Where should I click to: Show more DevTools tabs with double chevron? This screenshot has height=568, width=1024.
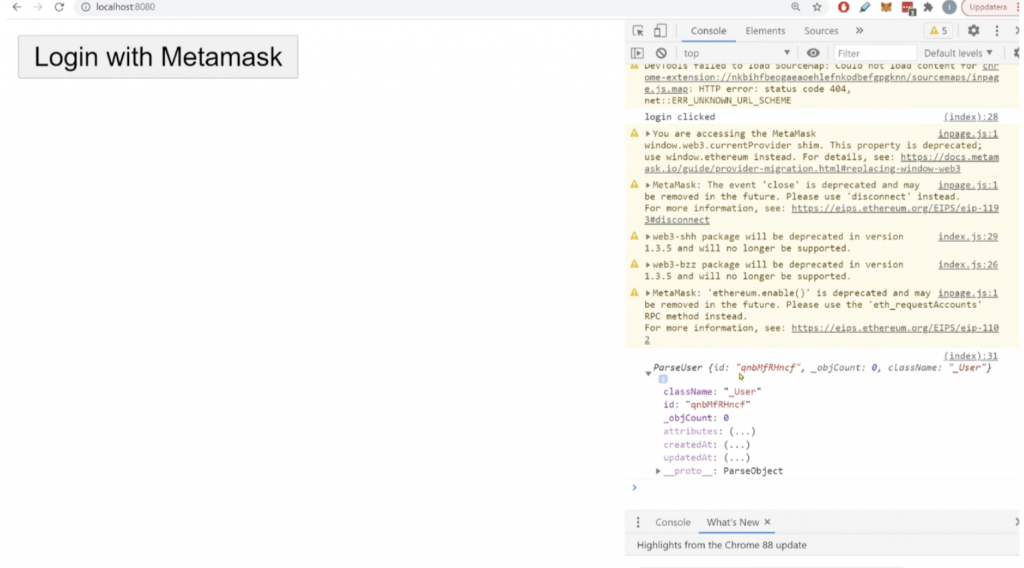[x=859, y=31]
